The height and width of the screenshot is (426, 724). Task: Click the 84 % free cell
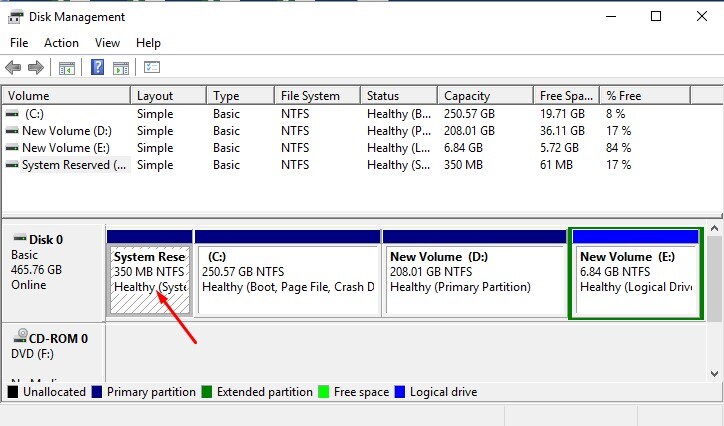click(x=619, y=148)
